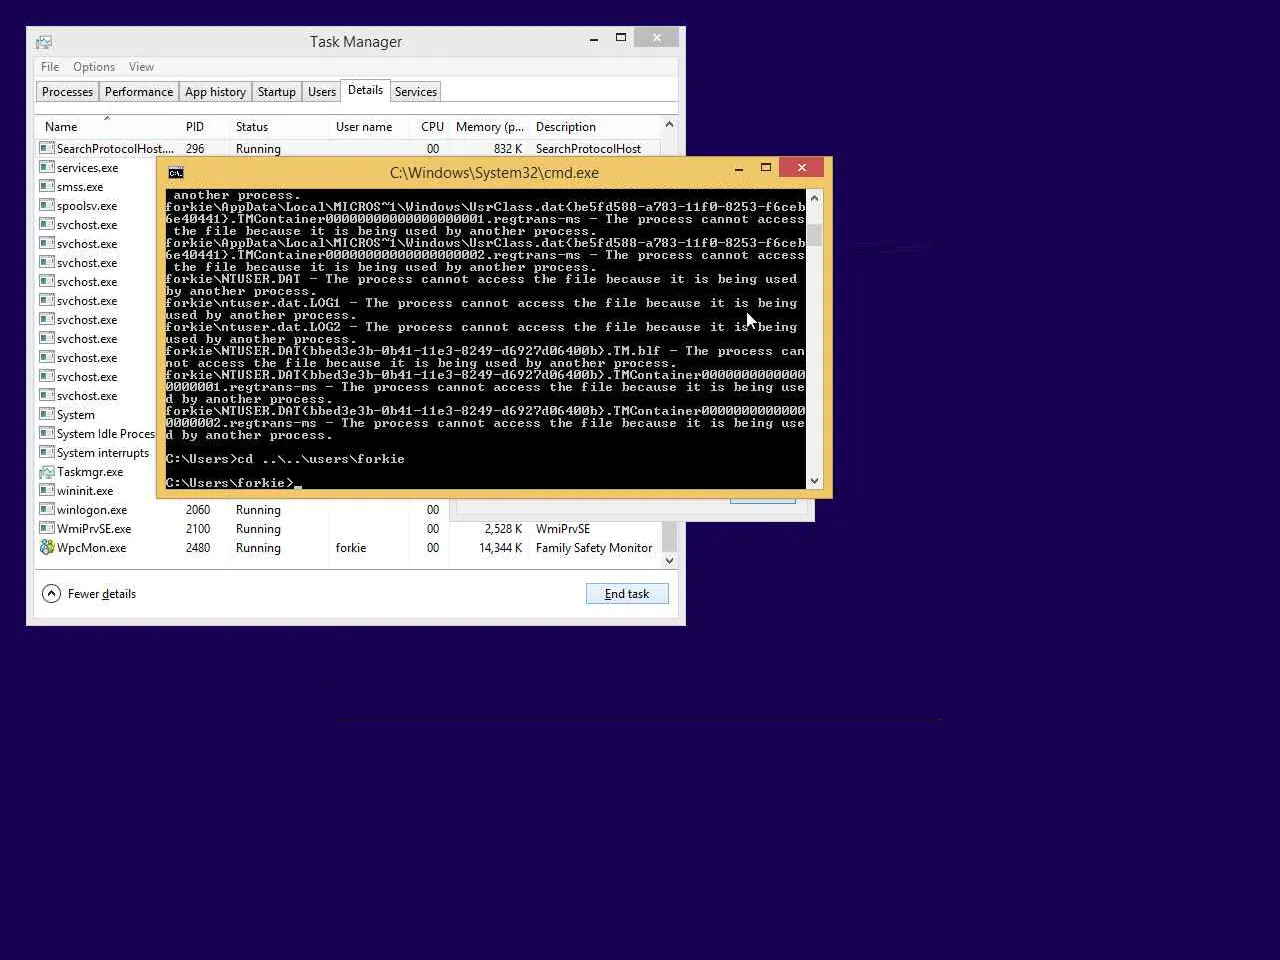Switch to the Users tab
The height and width of the screenshot is (960, 1280).
(322, 92)
